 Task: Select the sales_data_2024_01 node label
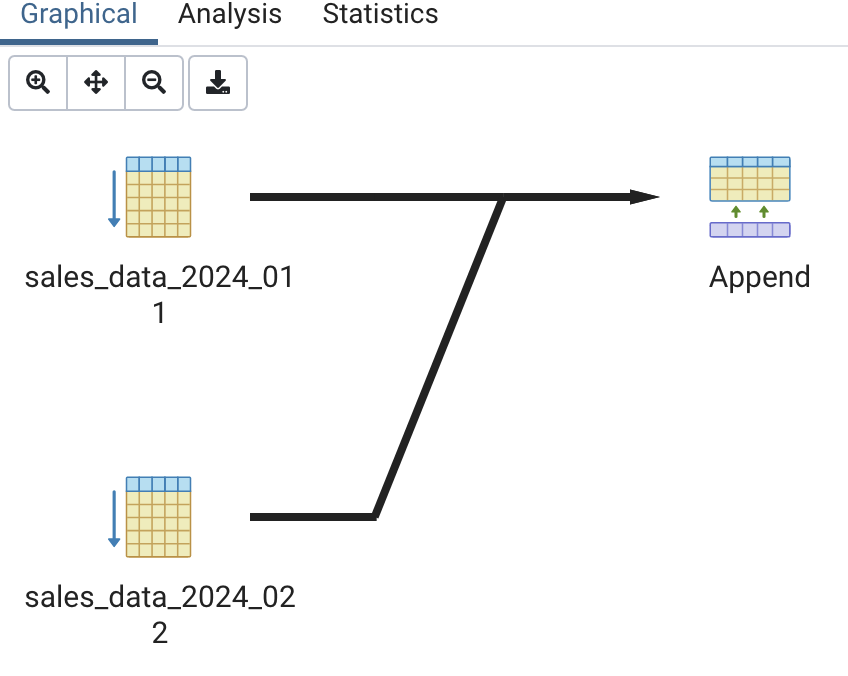pos(159,277)
